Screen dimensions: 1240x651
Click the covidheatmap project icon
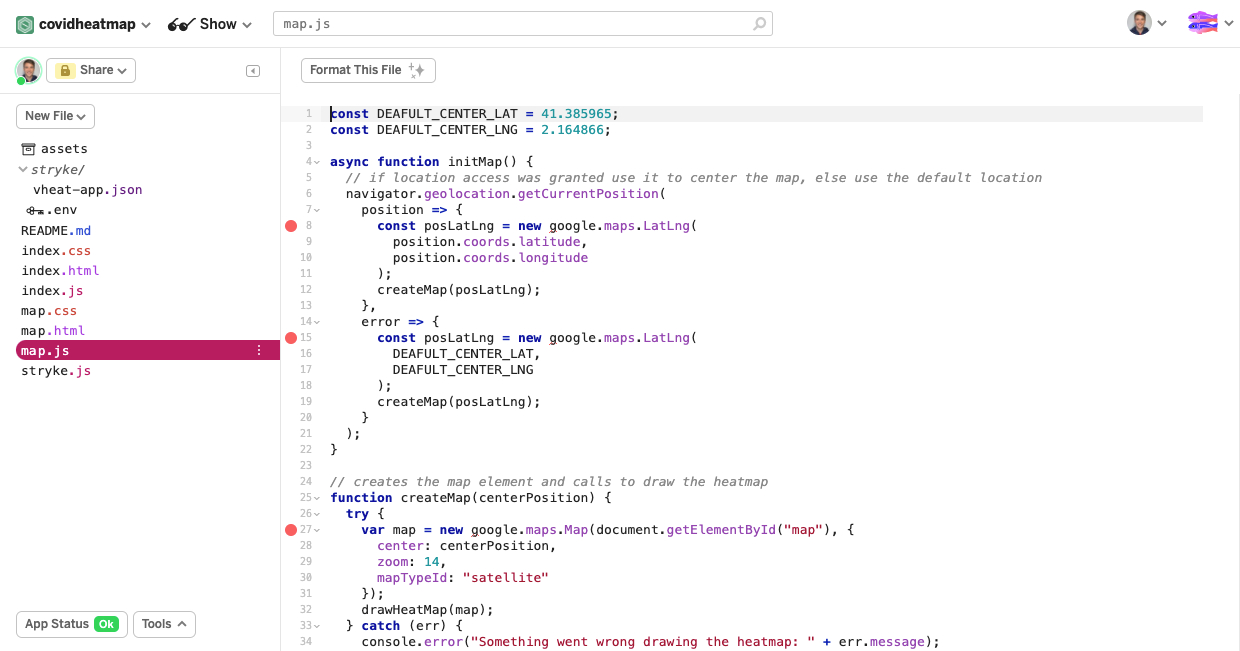pyautogui.click(x=25, y=24)
